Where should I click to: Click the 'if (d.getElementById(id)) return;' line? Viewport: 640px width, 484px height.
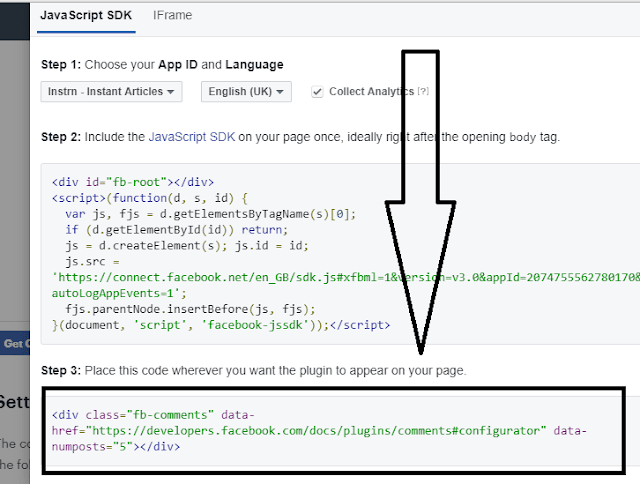[177, 230]
